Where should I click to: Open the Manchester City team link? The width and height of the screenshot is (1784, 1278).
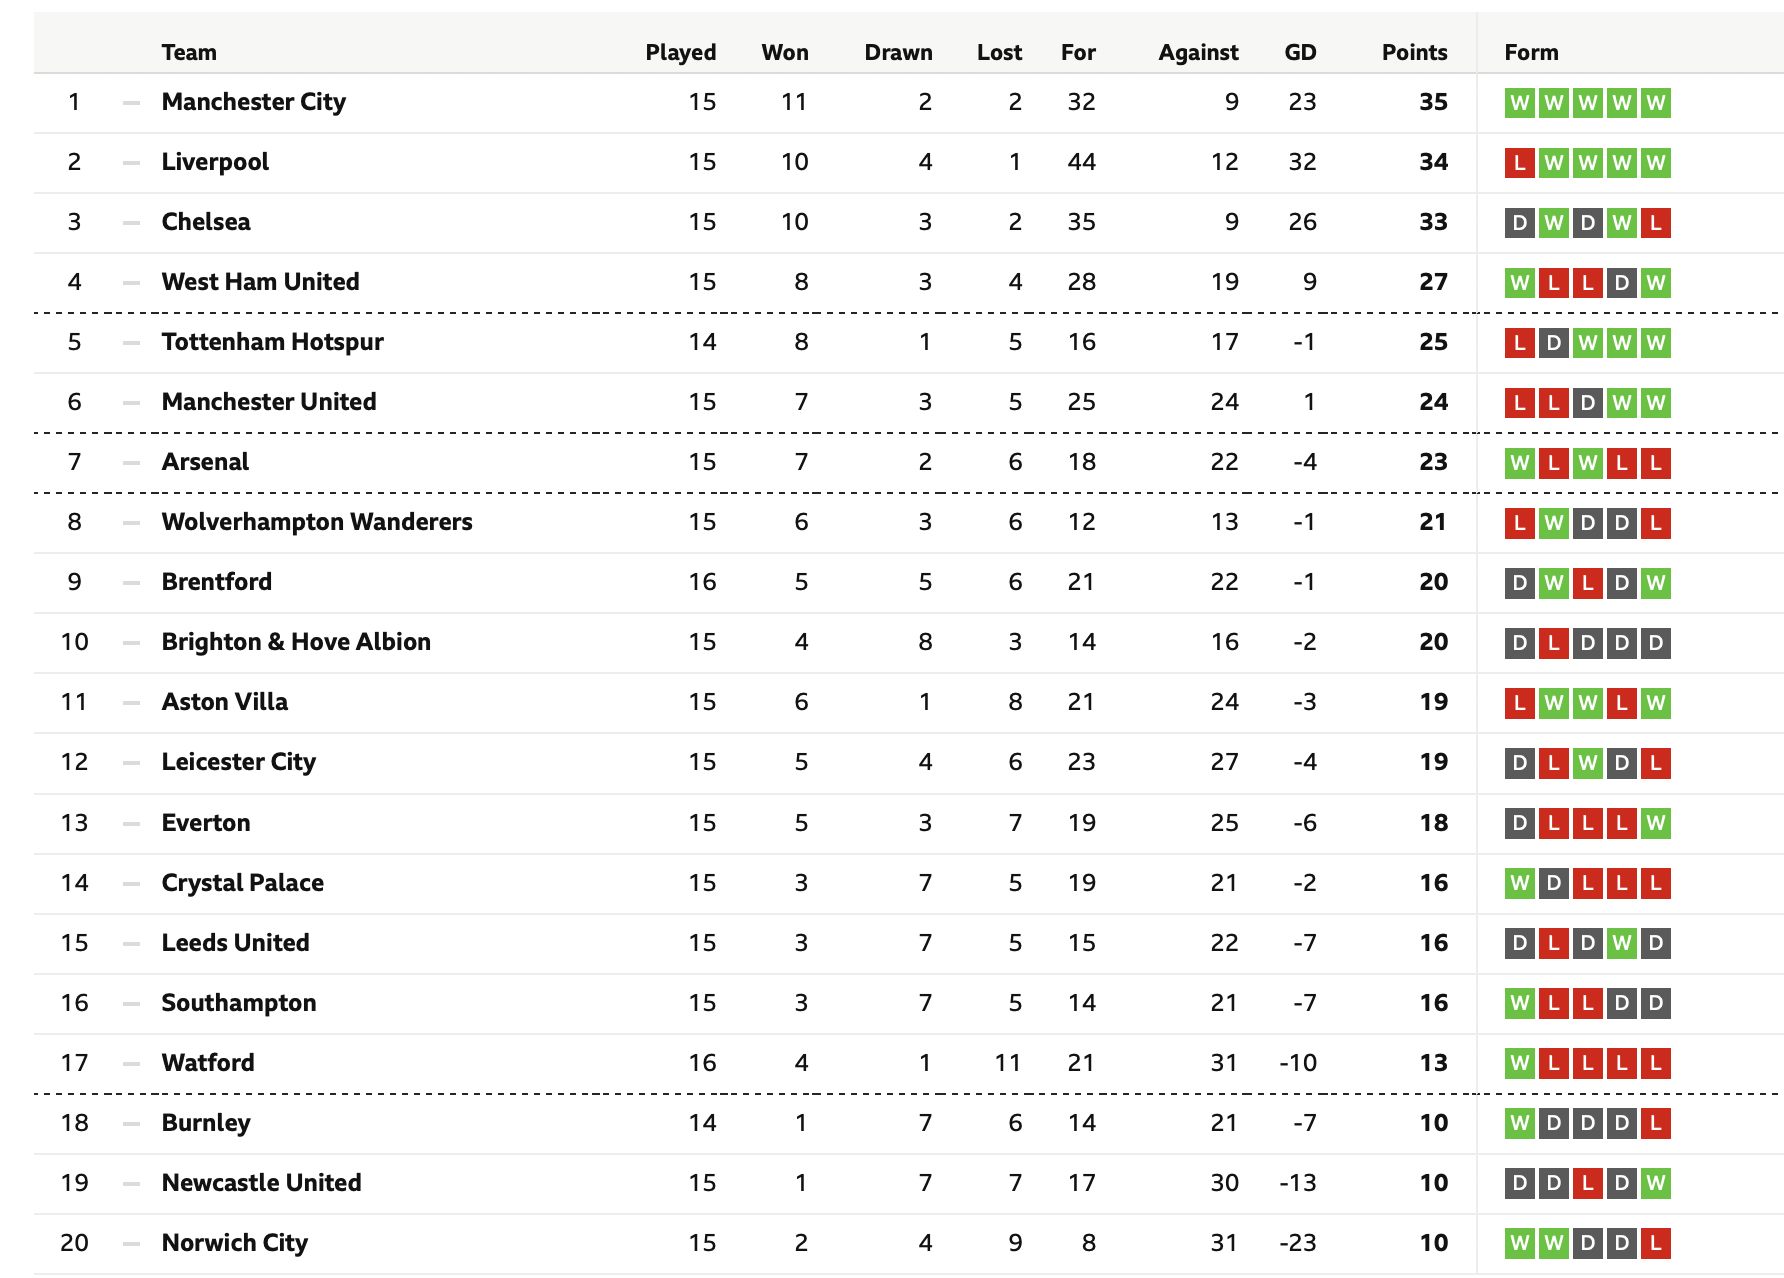coord(254,102)
